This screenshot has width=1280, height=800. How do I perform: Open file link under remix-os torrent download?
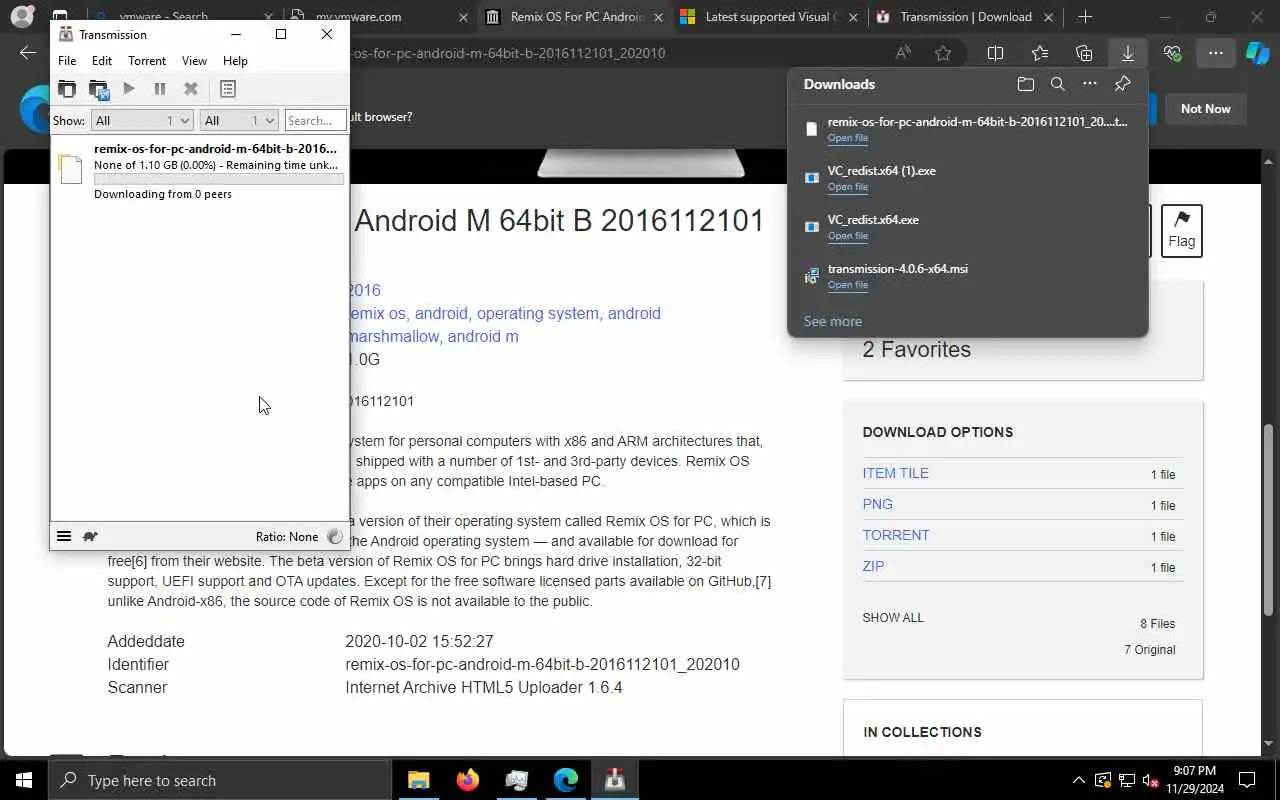tap(848, 138)
